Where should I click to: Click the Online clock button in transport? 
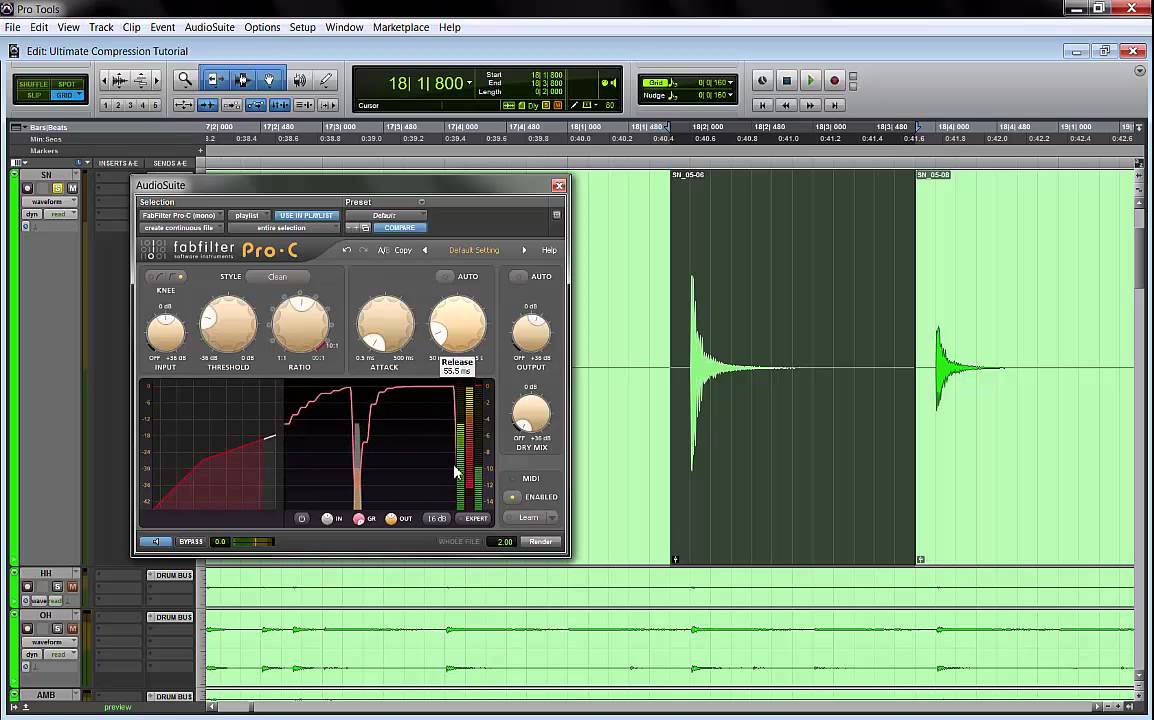point(762,80)
